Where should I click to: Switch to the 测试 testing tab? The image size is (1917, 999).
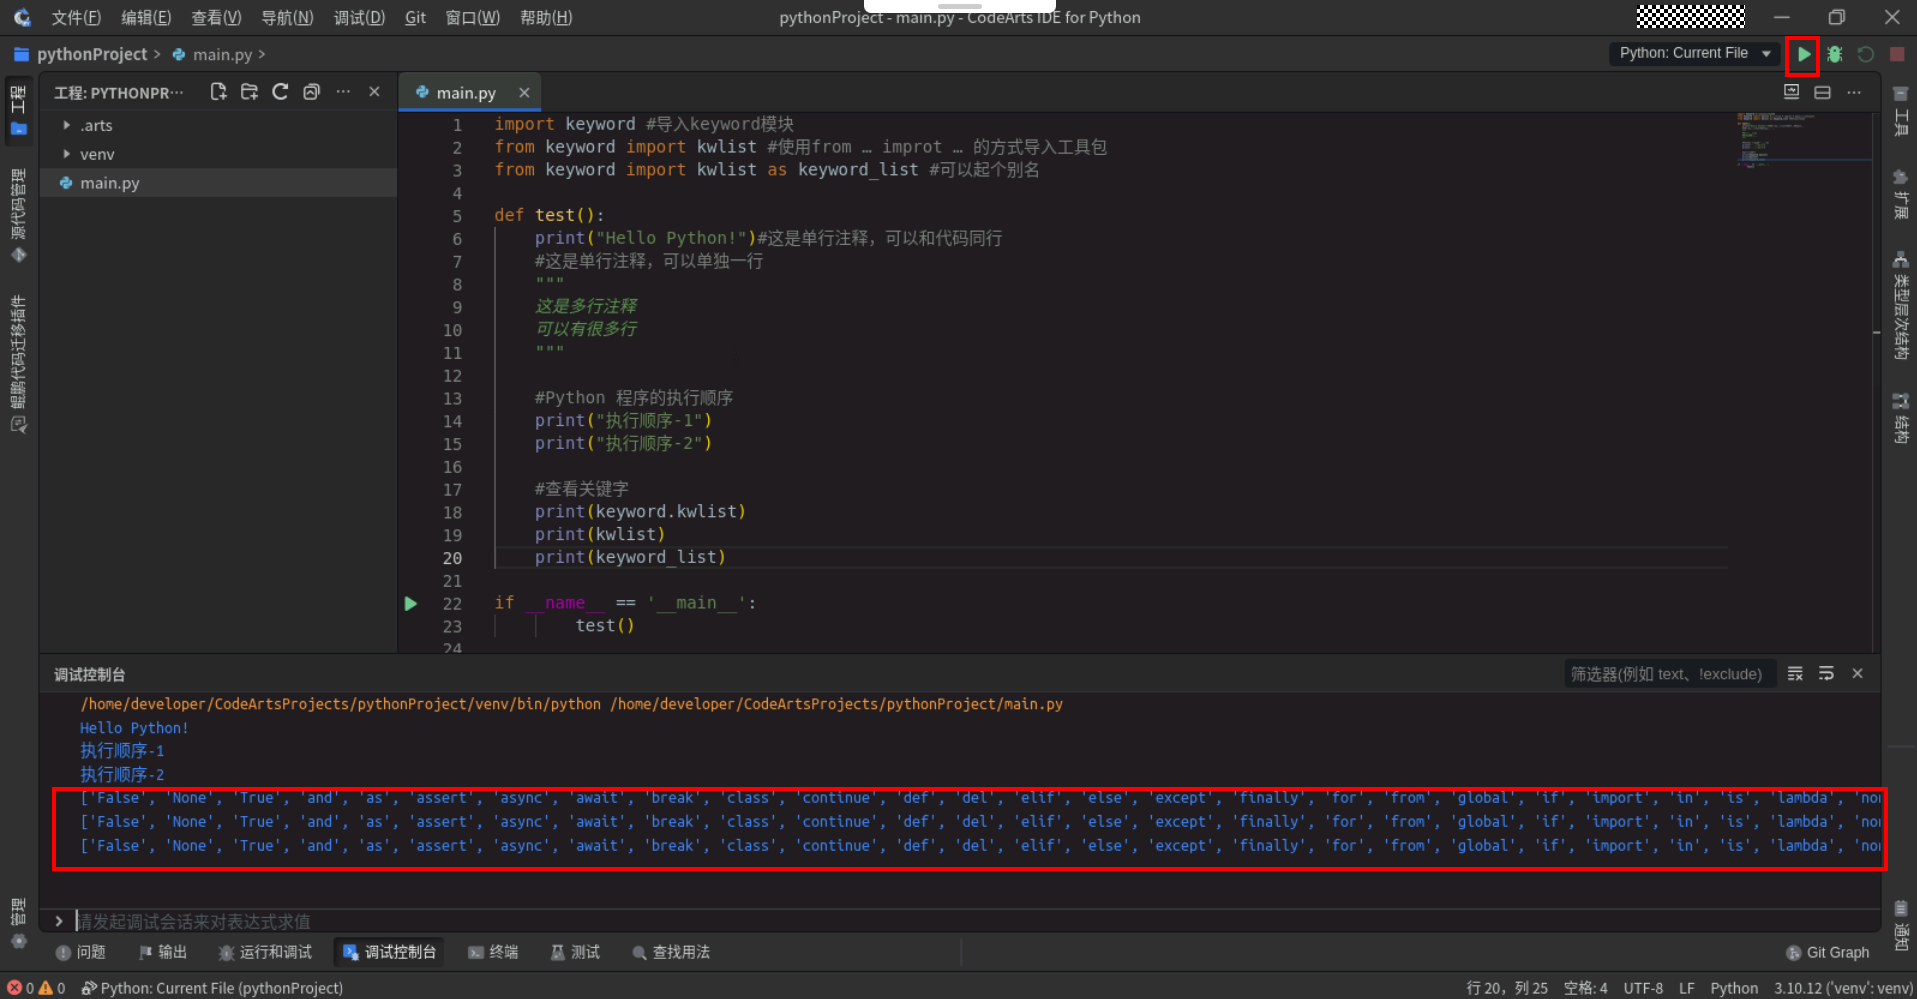576,952
